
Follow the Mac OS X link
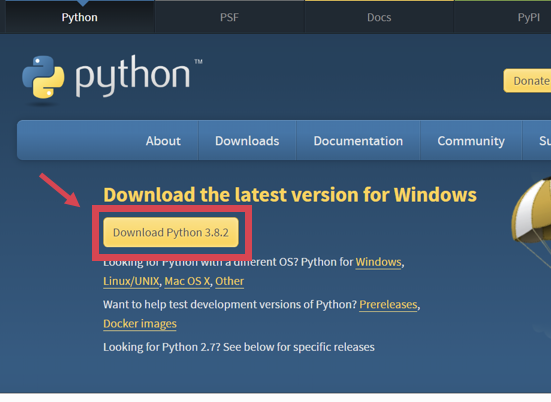[x=187, y=281]
